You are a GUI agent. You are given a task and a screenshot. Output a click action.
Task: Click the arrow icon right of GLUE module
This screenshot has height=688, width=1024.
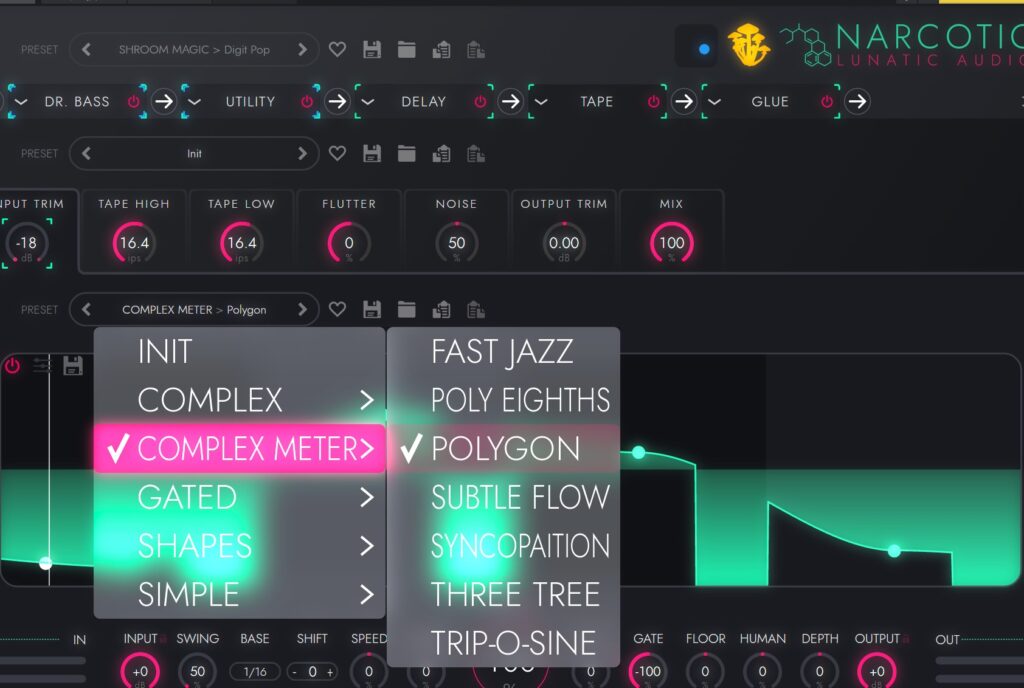[x=857, y=101]
